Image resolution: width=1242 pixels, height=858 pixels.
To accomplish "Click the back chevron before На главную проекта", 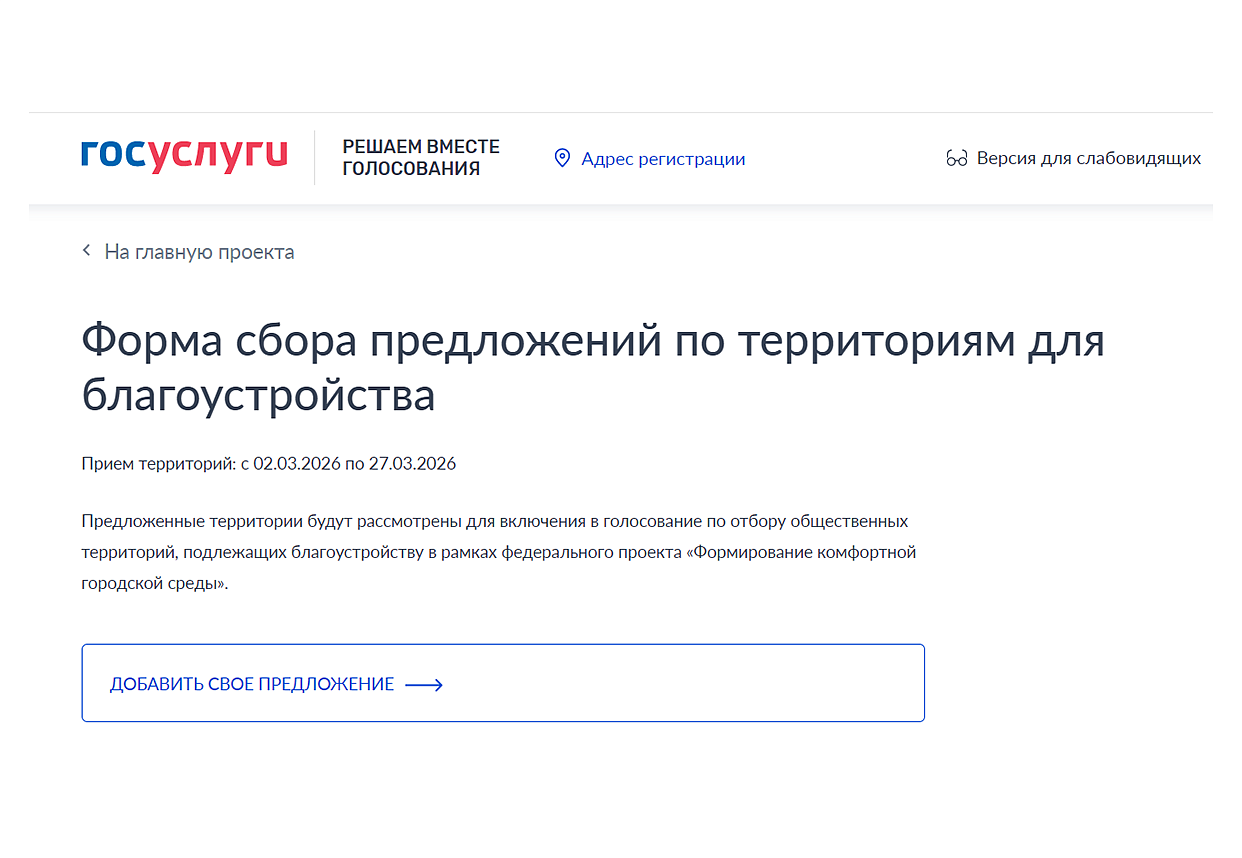I will click(86, 251).
